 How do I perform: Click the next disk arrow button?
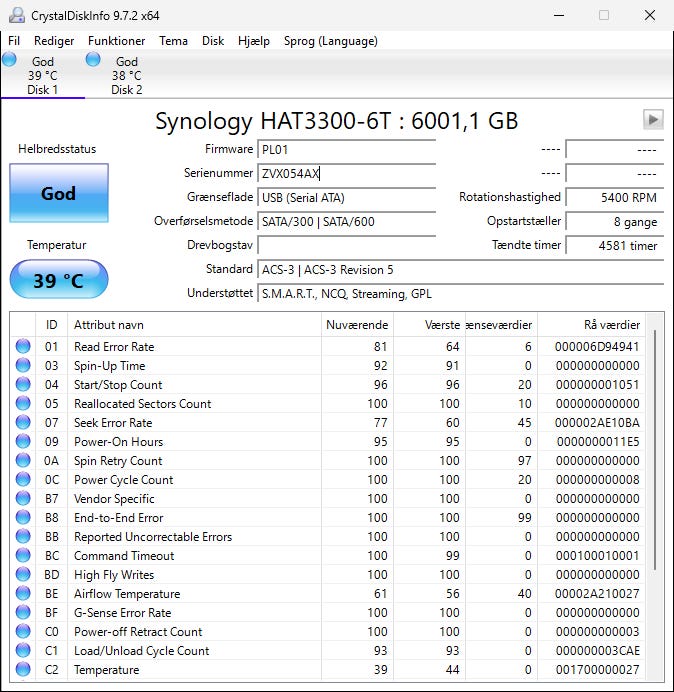pos(653,120)
